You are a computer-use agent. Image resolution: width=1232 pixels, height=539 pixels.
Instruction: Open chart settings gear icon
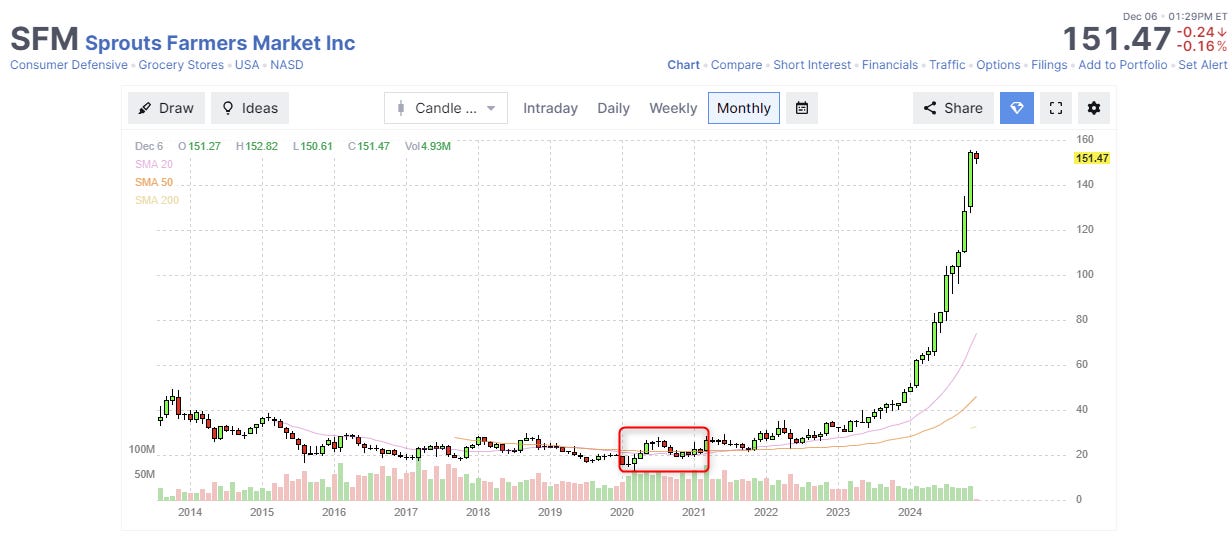tap(1094, 108)
